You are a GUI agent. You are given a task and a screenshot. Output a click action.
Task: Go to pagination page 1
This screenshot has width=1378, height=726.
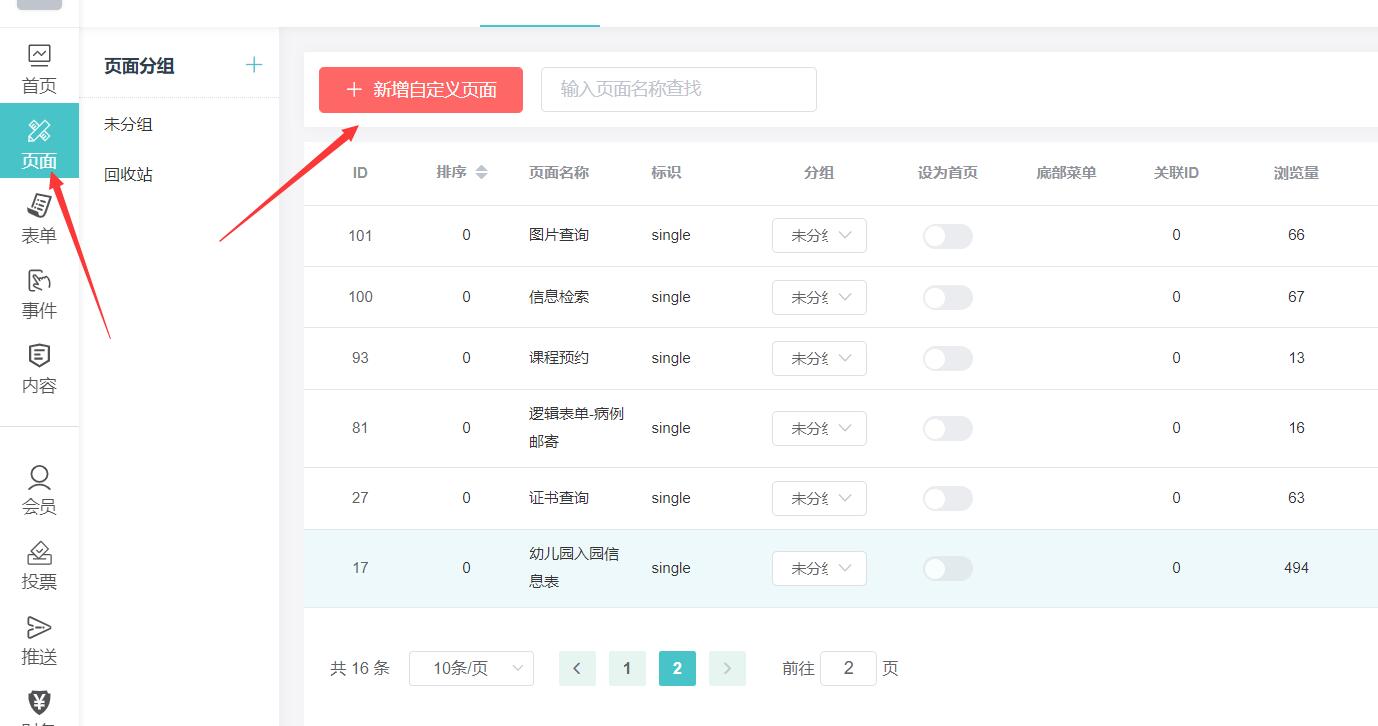pyautogui.click(x=627, y=668)
